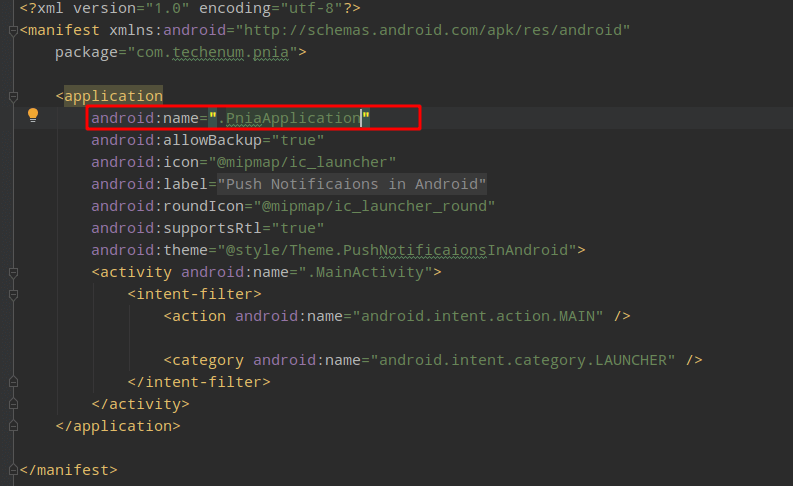
Task: Click the xmlns schemas.android.com URL
Action: point(433,30)
